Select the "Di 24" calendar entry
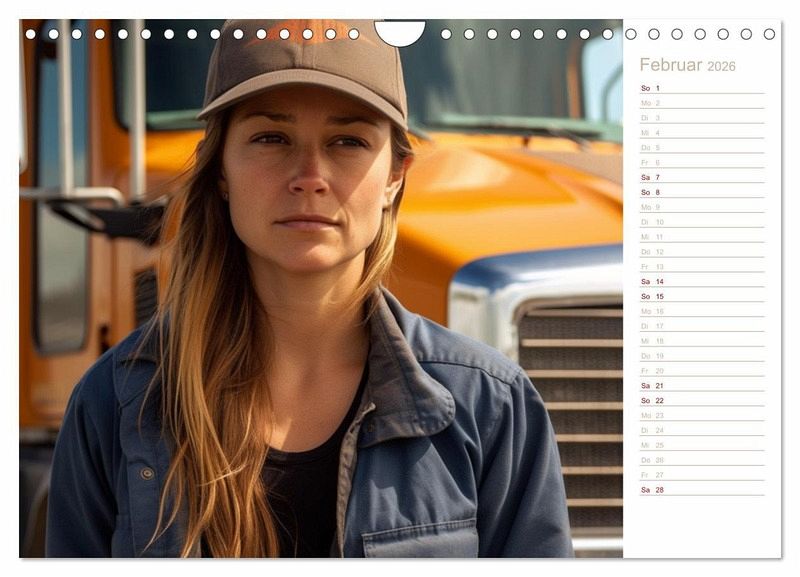Image resolution: width=800 pixels, height=577 pixels. point(702,430)
